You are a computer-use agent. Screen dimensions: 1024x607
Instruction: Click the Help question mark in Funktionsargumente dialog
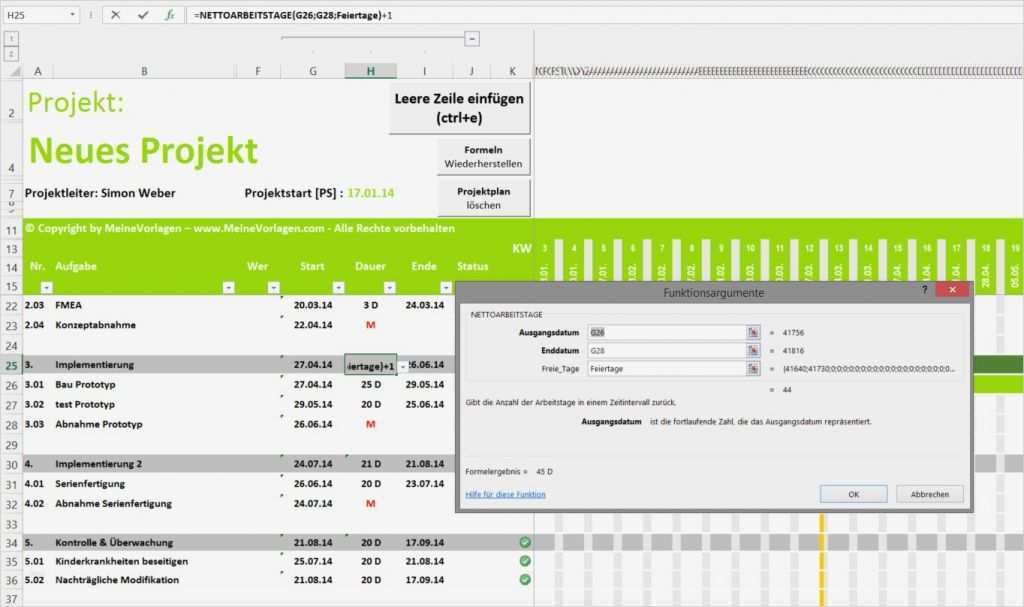click(x=923, y=291)
